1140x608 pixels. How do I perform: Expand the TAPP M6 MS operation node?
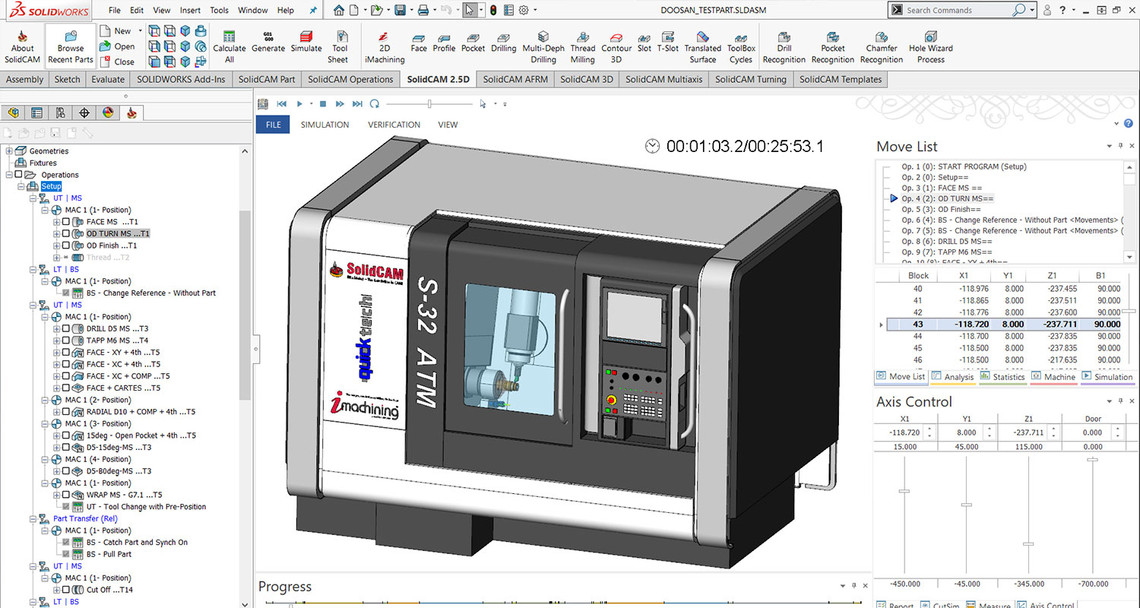pyautogui.click(x=56, y=341)
